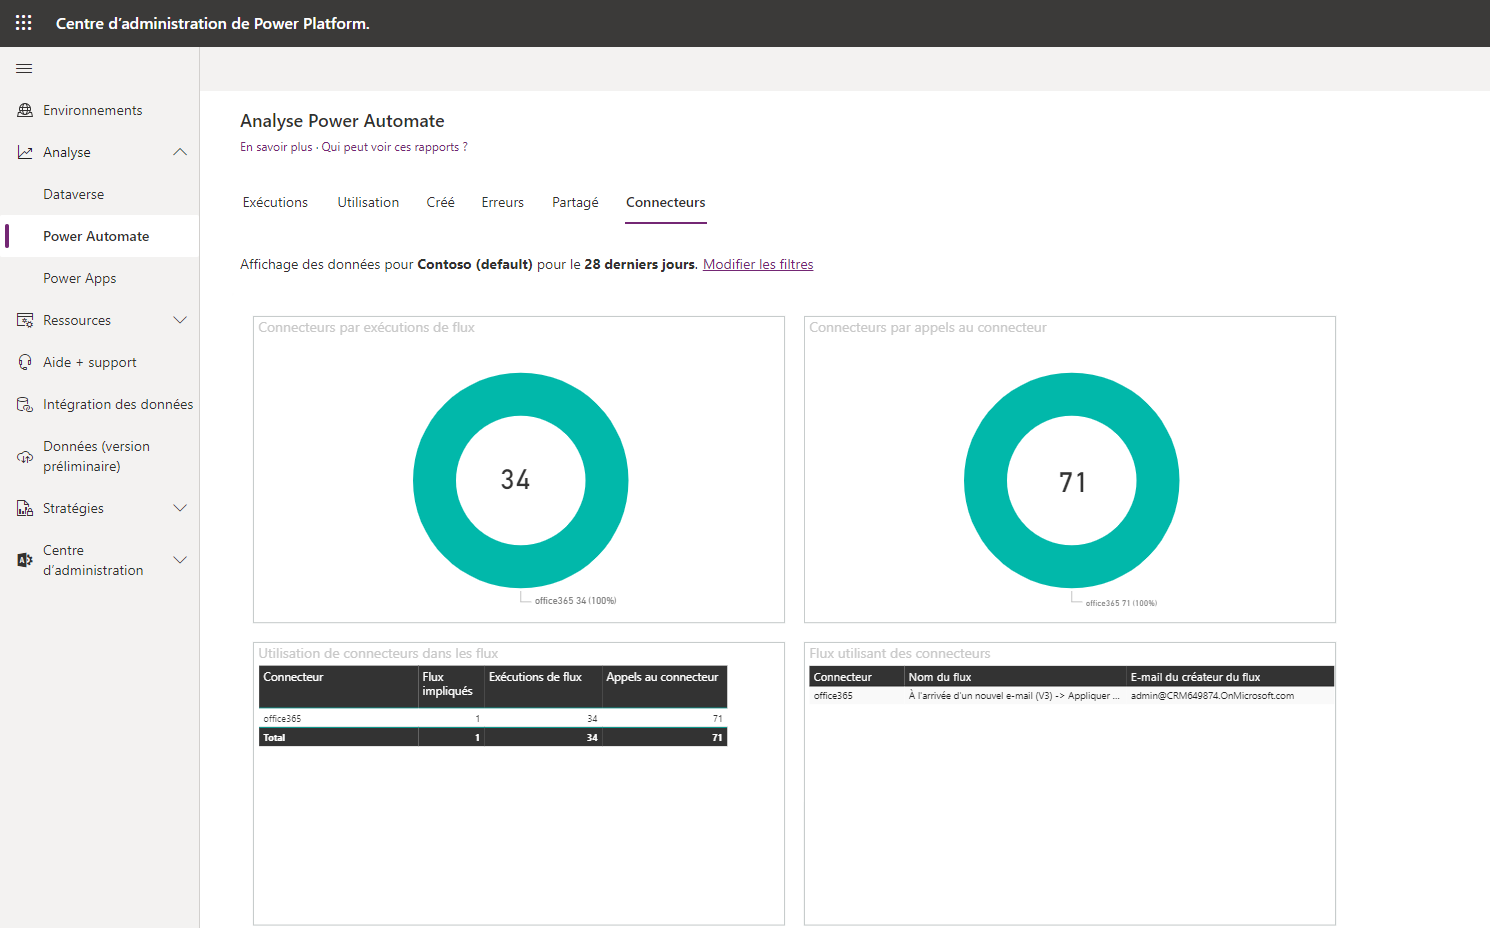Sort by 'E-mail du créateur du flux' header
Image resolution: width=1490 pixels, height=928 pixels.
click(1230, 677)
